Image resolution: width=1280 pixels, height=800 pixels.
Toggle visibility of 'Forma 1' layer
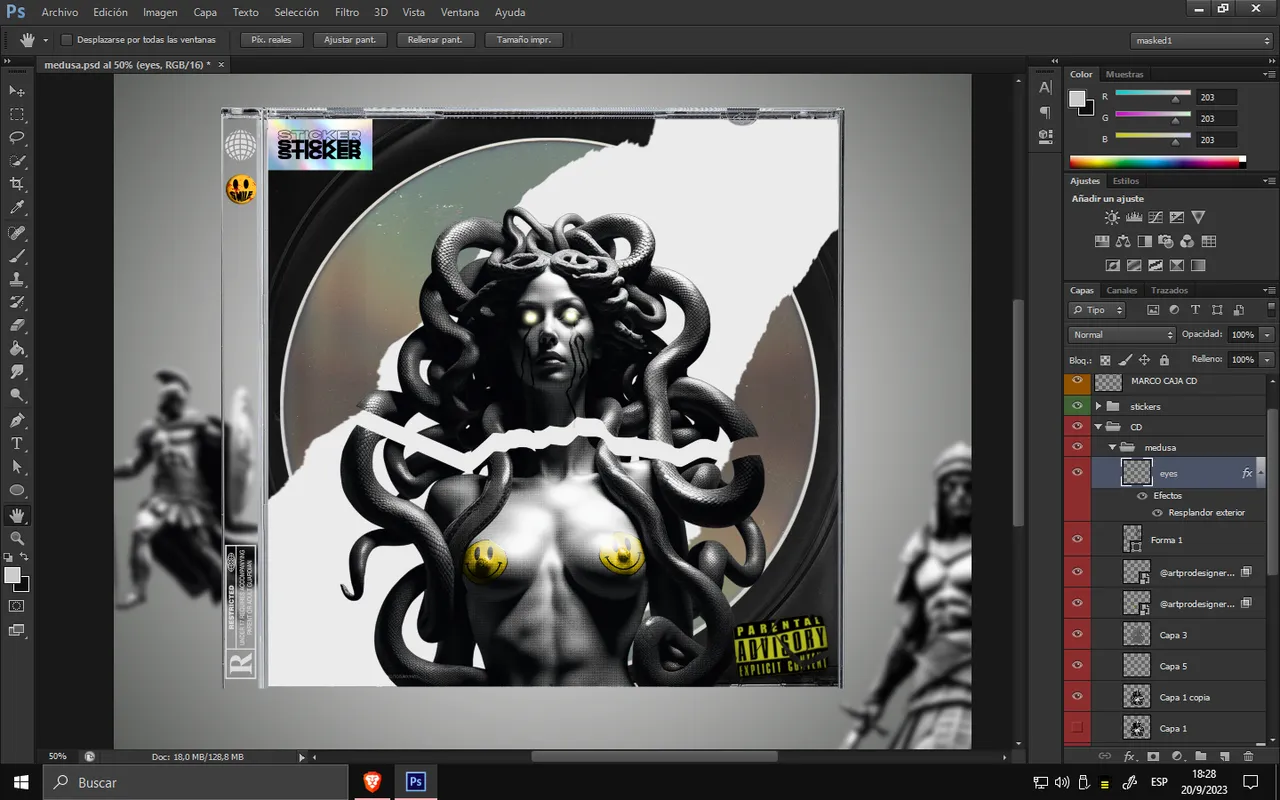click(x=1077, y=540)
